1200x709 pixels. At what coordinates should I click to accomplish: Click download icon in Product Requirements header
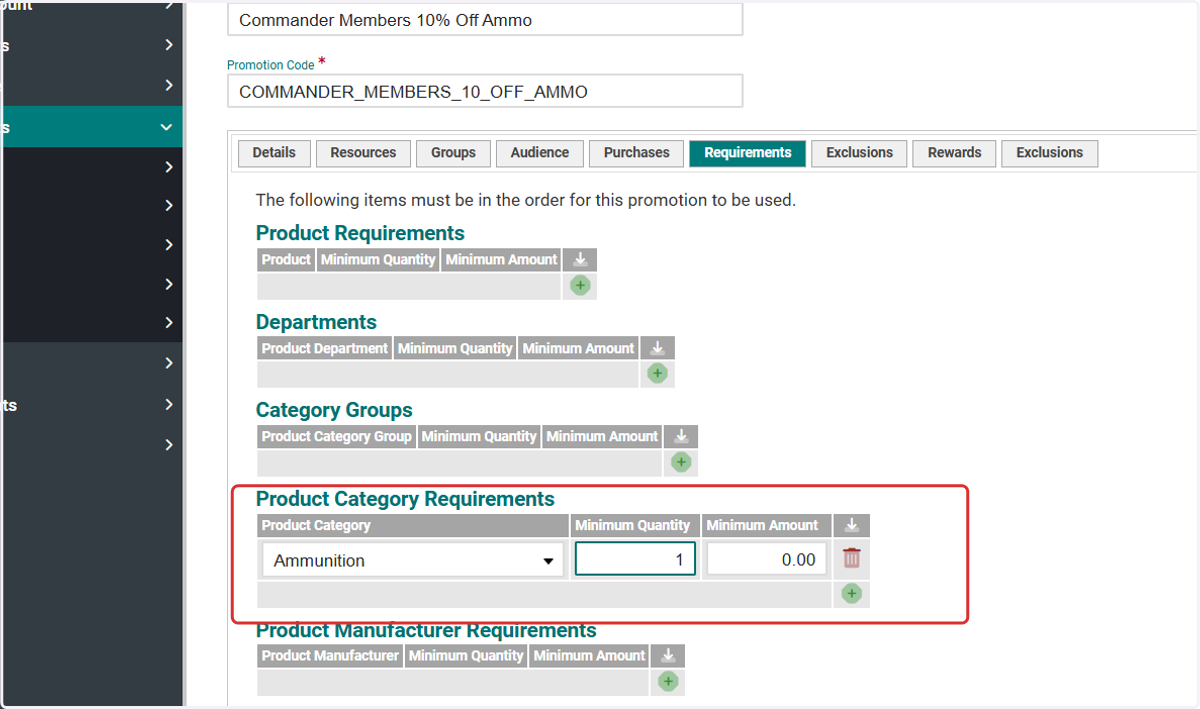580,260
